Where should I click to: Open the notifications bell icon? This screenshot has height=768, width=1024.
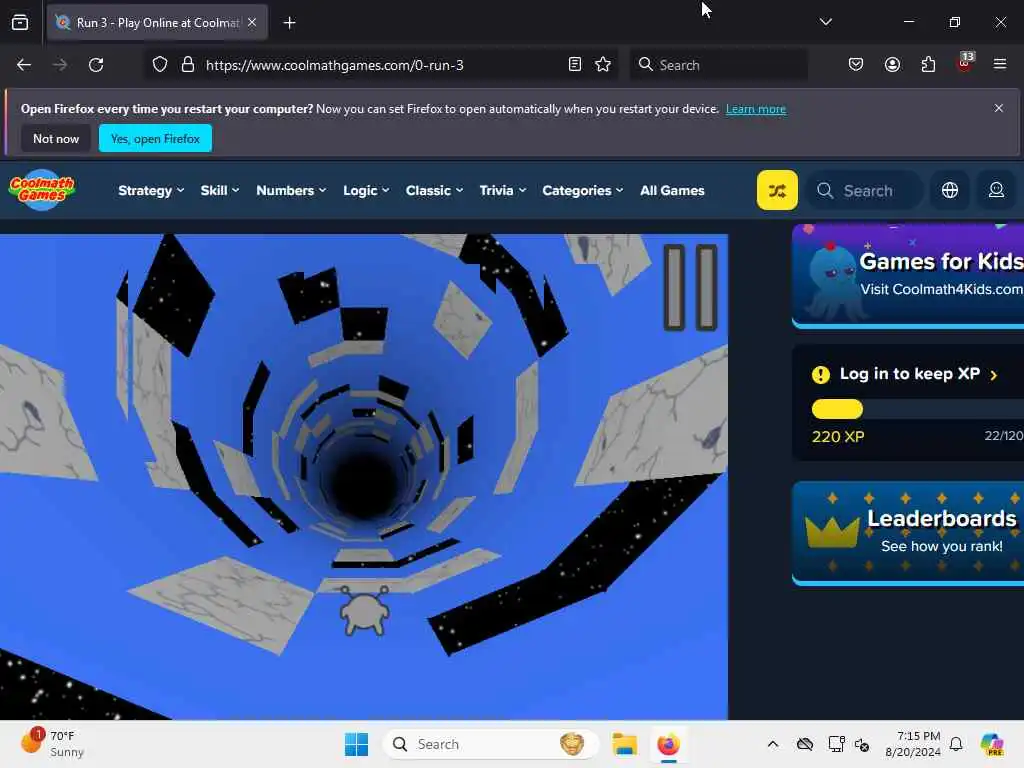point(956,744)
